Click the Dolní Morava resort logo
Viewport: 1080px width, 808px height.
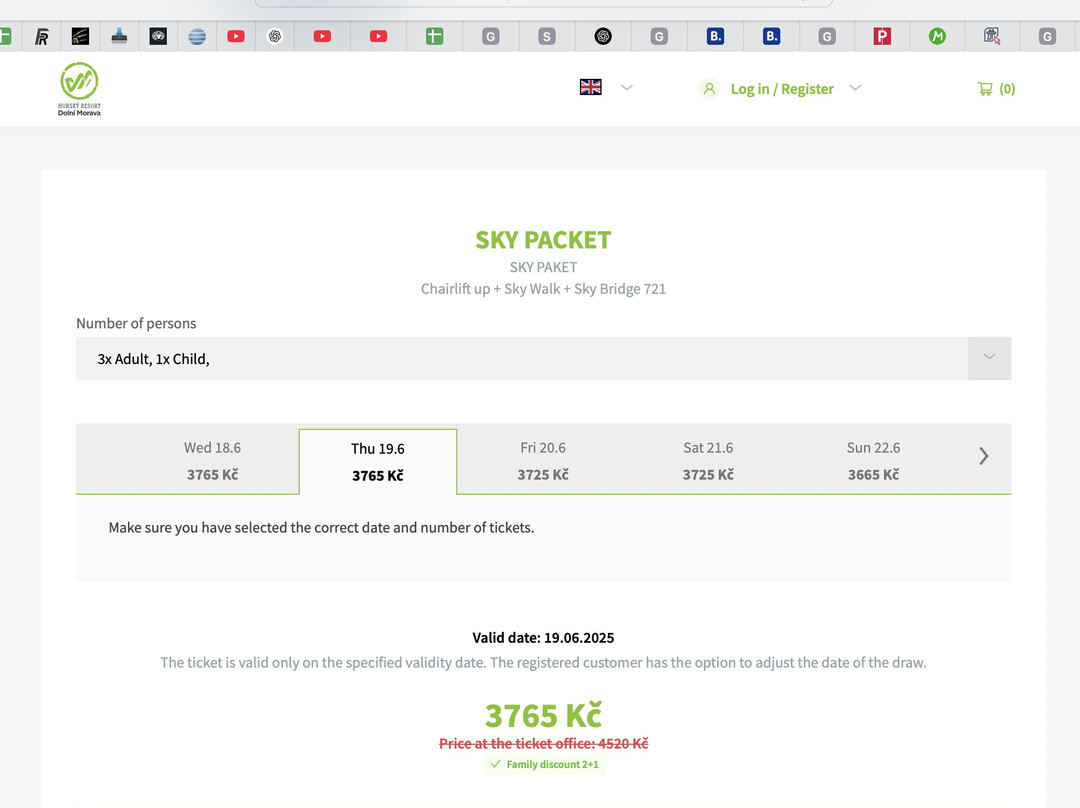point(79,89)
